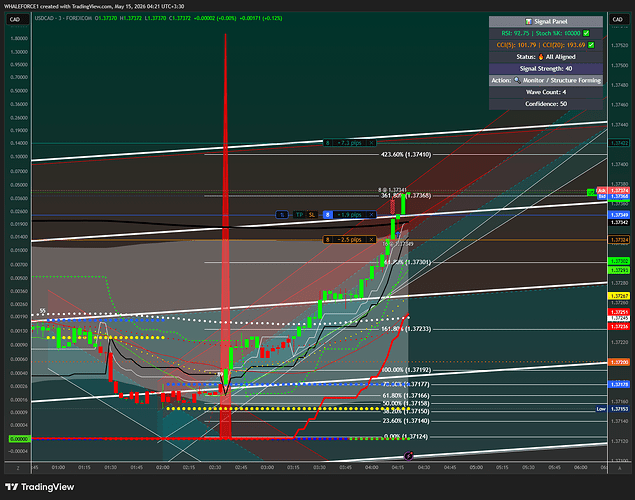Click green check mark in CCI row

591,45
